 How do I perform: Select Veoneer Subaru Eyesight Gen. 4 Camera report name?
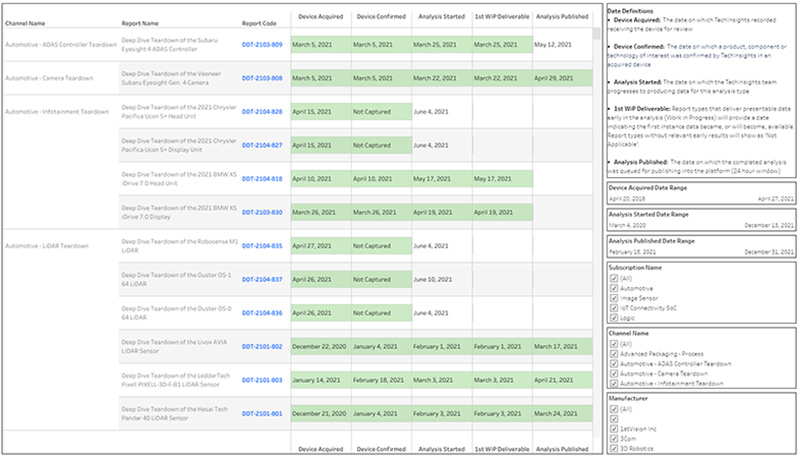171,79
